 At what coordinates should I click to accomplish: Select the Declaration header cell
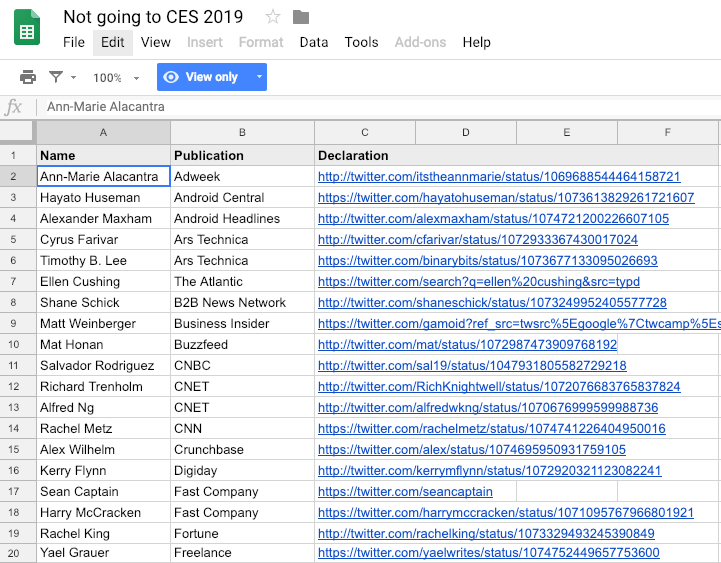click(x=516, y=155)
